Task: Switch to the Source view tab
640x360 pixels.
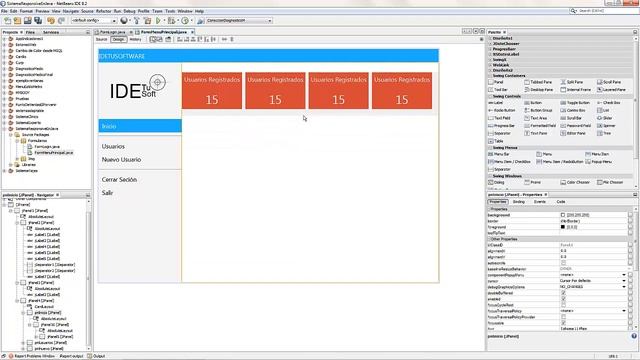Action: click(101, 39)
